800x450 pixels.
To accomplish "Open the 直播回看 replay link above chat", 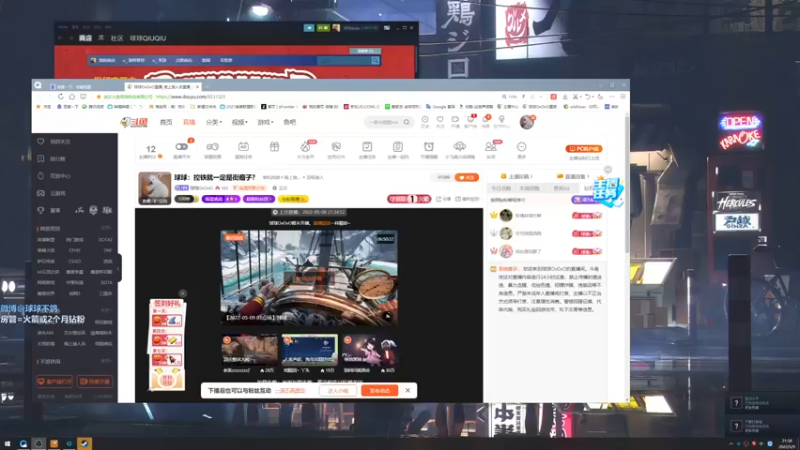I will (574, 177).
